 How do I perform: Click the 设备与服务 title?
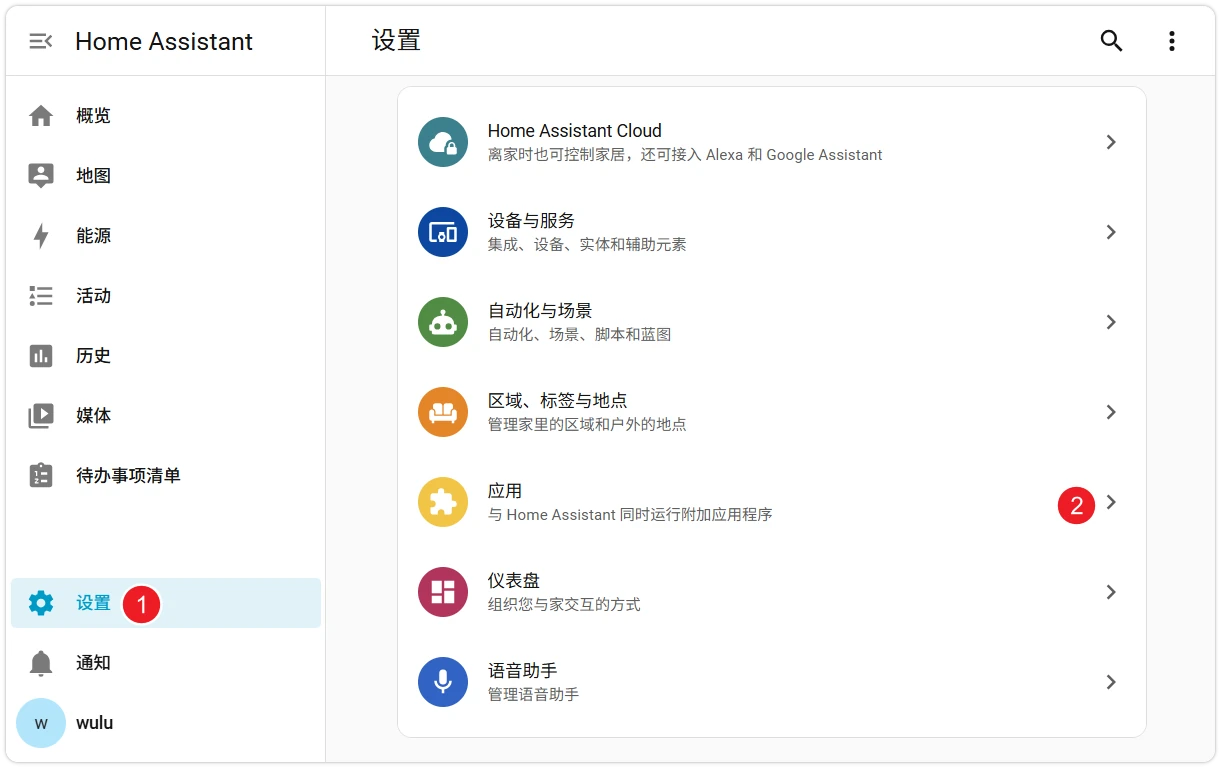531,221
